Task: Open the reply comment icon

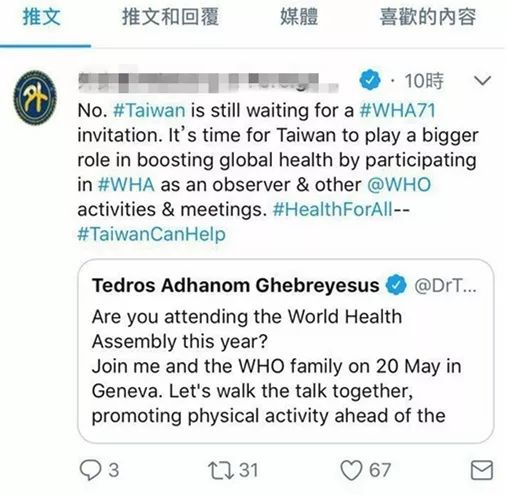Action: point(90,470)
